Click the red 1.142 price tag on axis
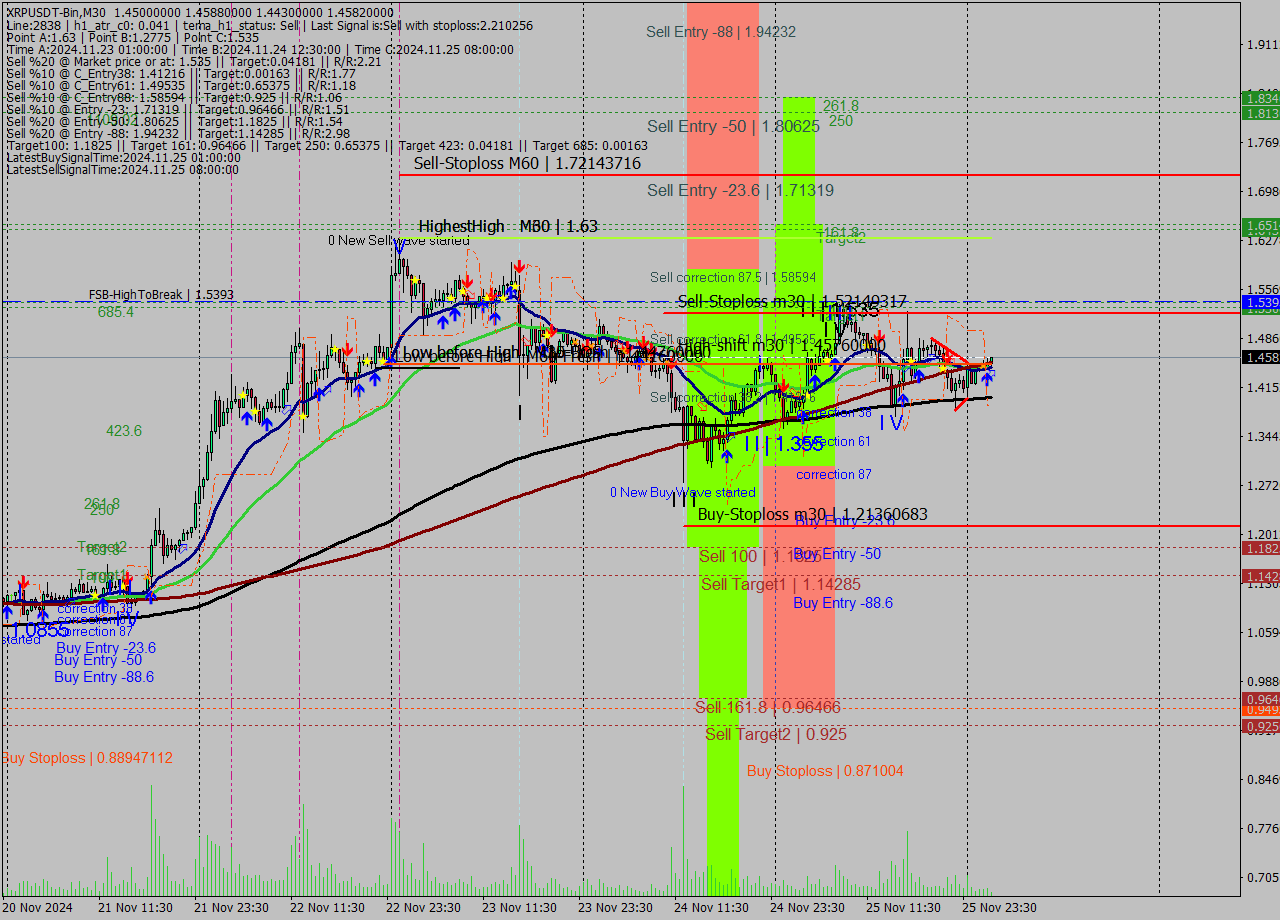Viewport: 1280px width, 920px height. click(1261, 577)
